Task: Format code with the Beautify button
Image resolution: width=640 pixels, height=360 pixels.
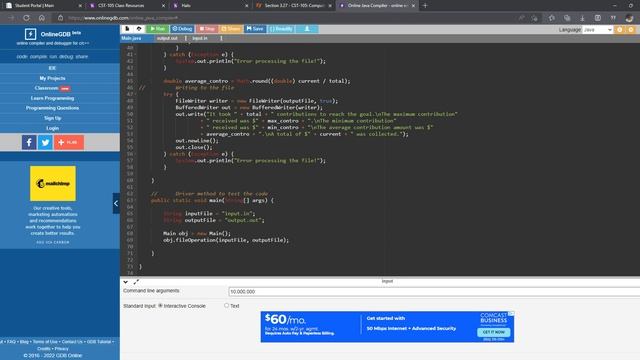Action: tap(281, 29)
